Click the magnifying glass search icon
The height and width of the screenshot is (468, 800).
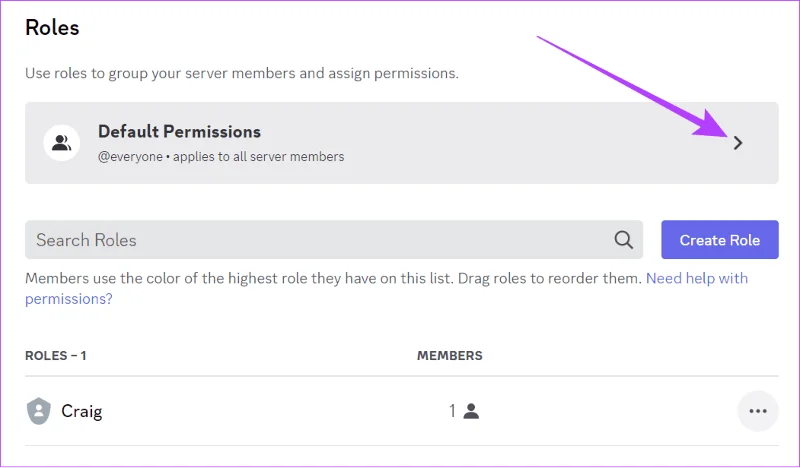623,240
